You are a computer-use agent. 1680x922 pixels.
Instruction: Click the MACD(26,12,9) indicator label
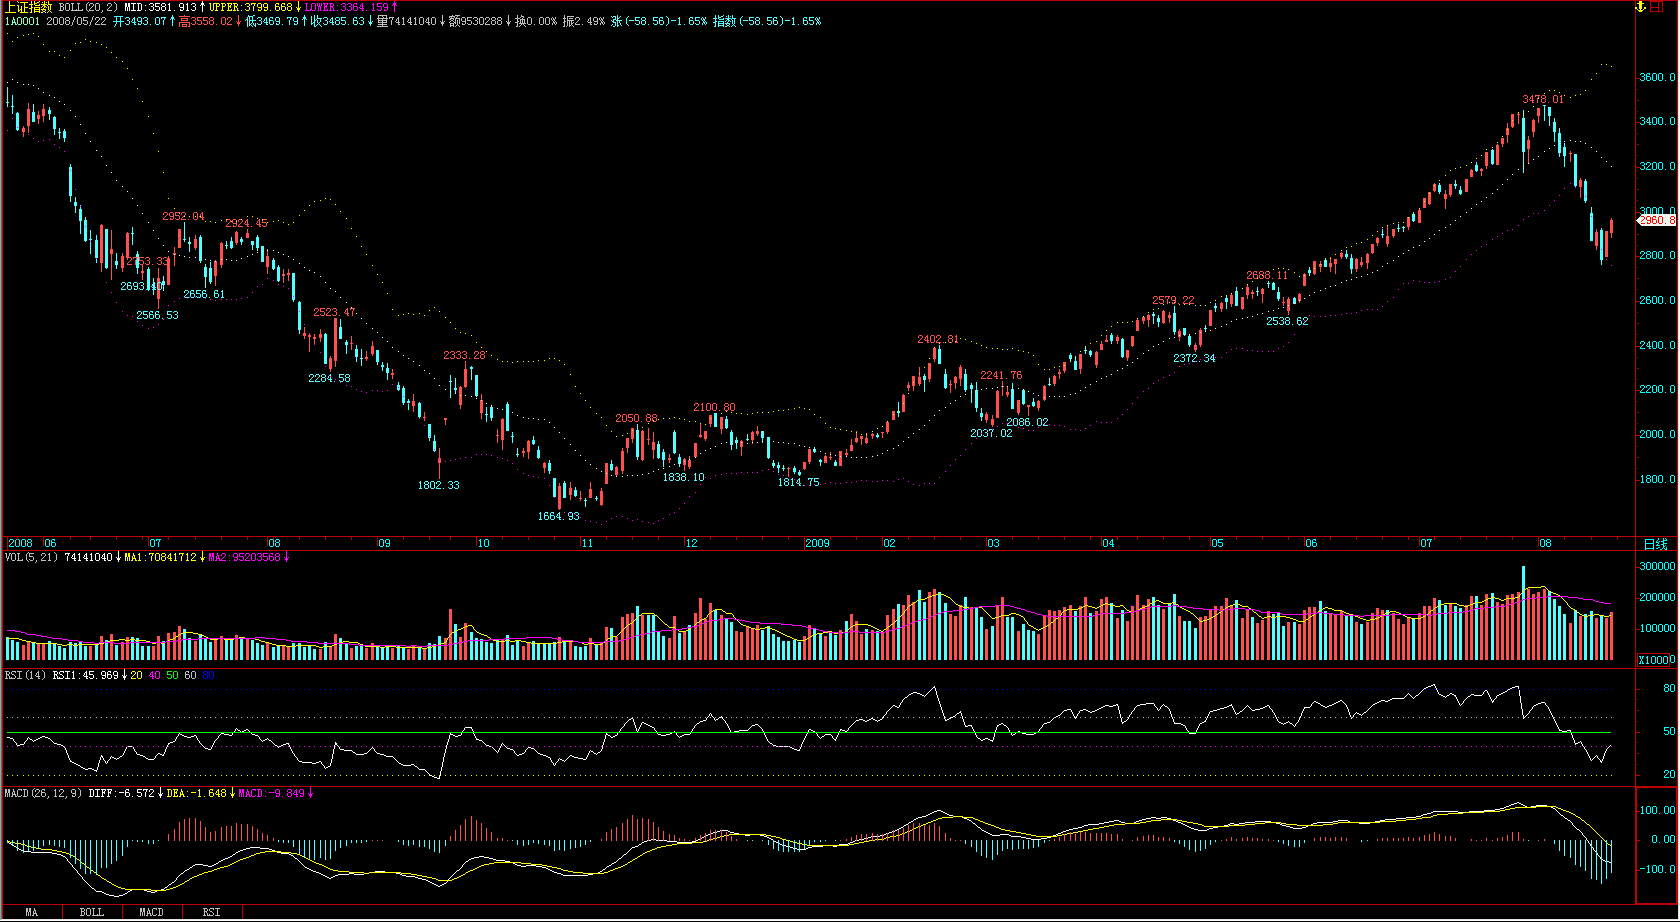pyautogui.click(x=43, y=793)
